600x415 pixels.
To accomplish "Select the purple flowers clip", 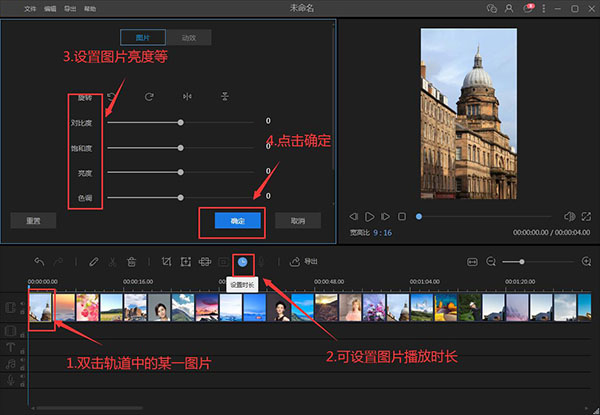I will [x=374, y=308].
